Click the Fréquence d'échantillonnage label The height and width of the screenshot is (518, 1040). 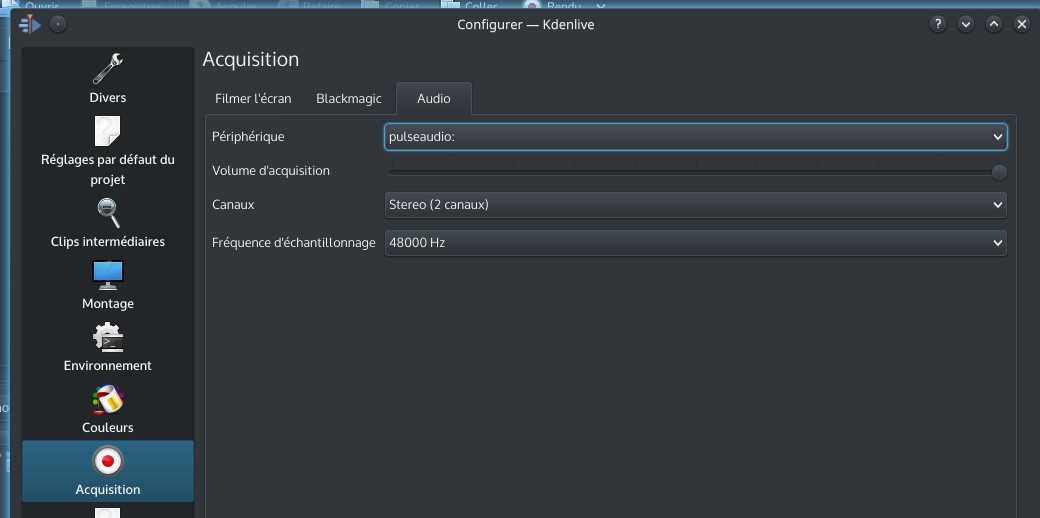pyautogui.click(x=294, y=243)
